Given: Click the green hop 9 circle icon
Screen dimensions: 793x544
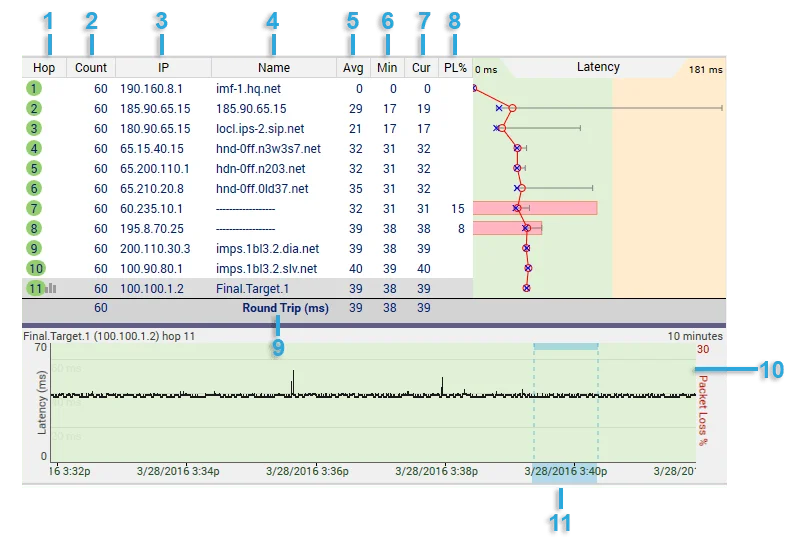Looking at the screenshot, I should click(x=34, y=248).
